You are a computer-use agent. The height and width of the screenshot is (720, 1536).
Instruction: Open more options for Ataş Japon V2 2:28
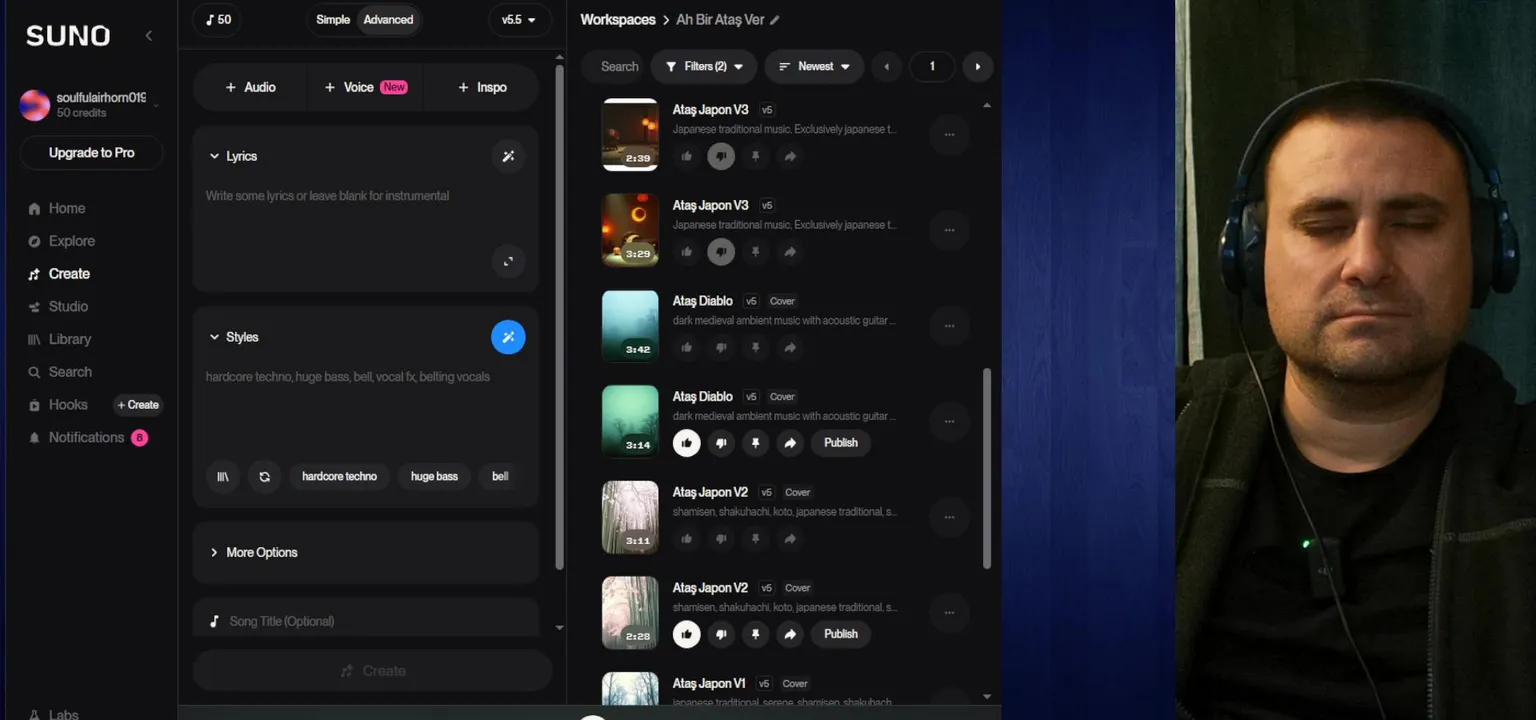pyautogui.click(x=949, y=613)
